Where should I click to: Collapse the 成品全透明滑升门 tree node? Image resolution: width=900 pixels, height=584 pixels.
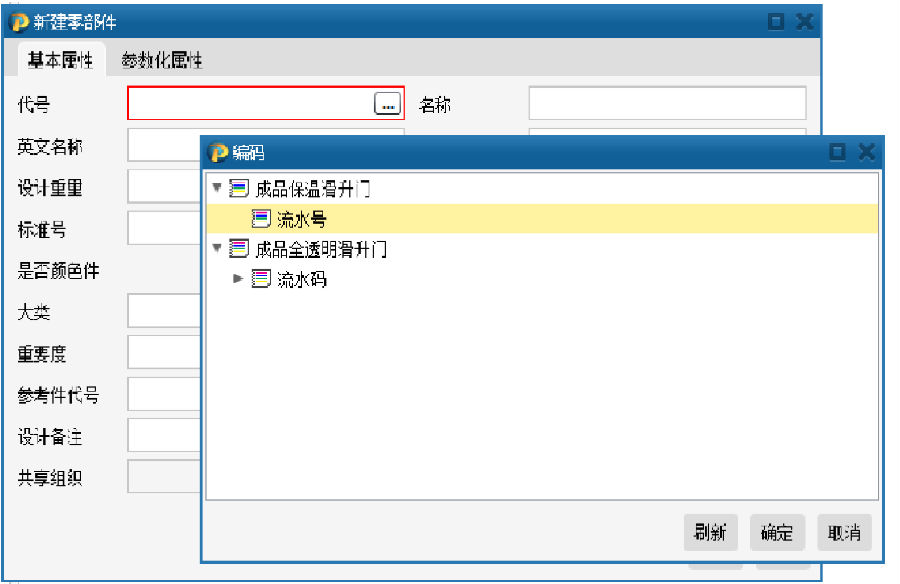point(217,249)
